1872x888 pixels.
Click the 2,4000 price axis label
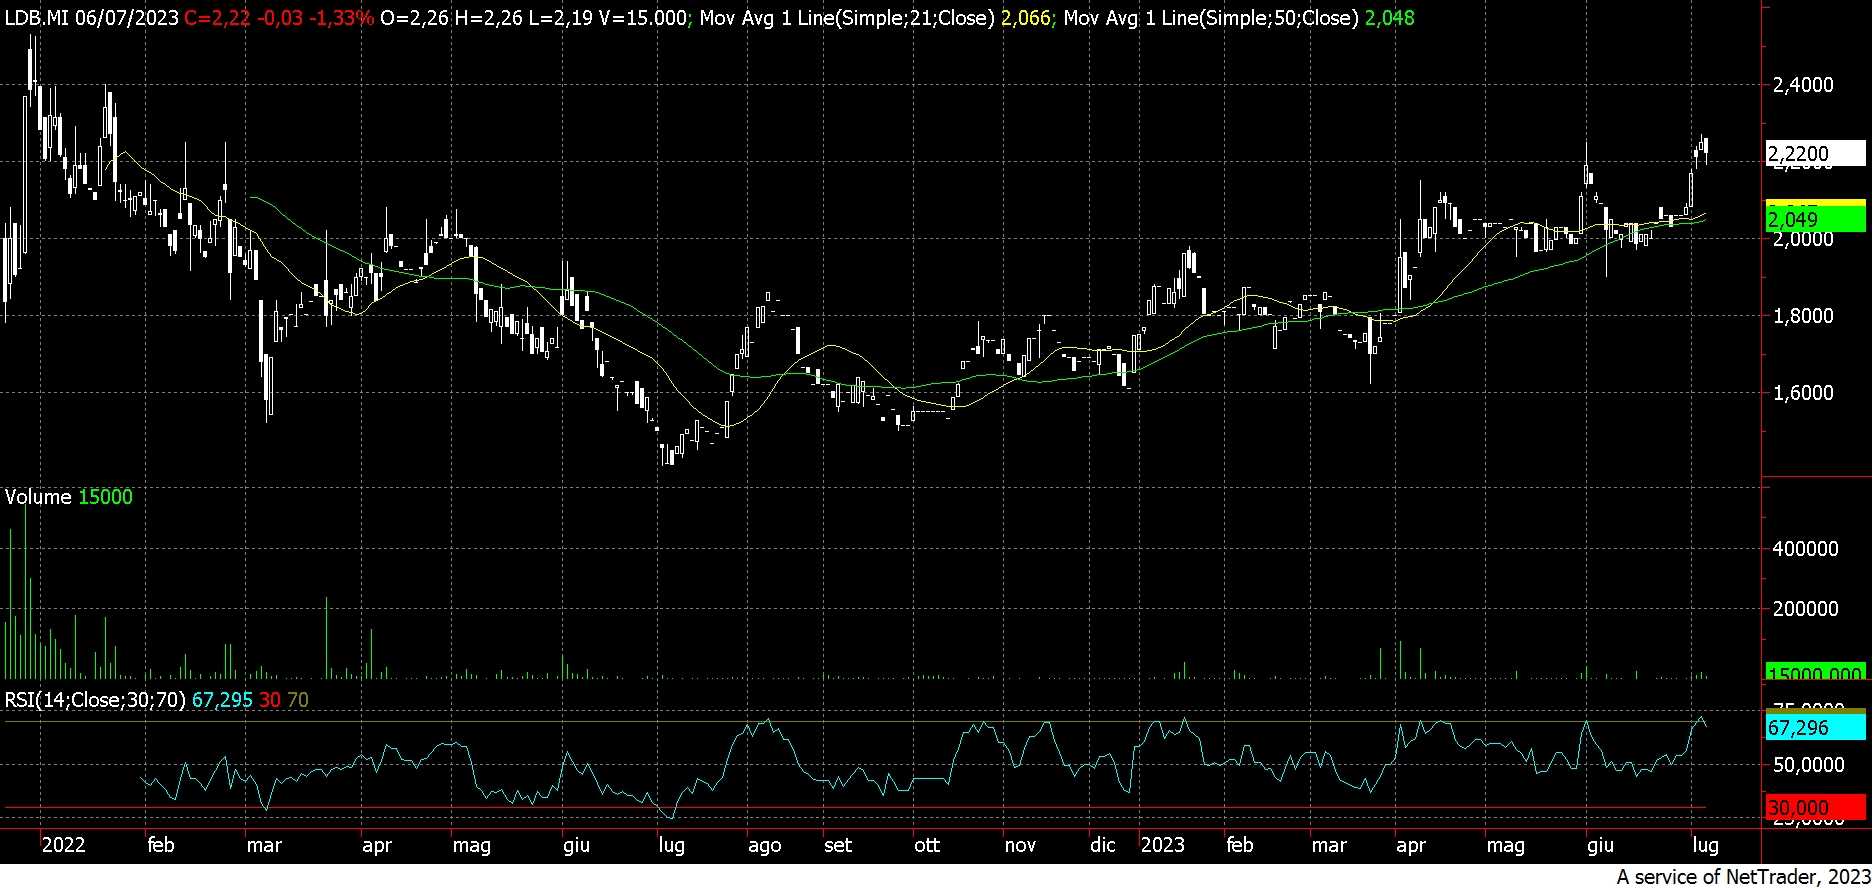pyautogui.click(x=1802, y=85)
